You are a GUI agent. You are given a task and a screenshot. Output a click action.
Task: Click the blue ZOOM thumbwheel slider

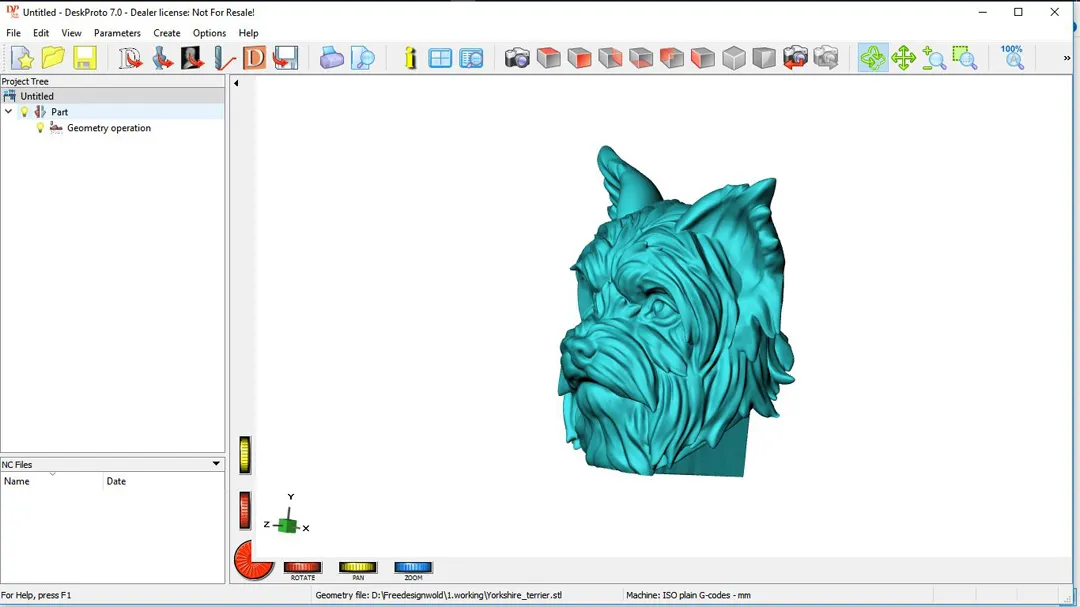coord(413,568)
